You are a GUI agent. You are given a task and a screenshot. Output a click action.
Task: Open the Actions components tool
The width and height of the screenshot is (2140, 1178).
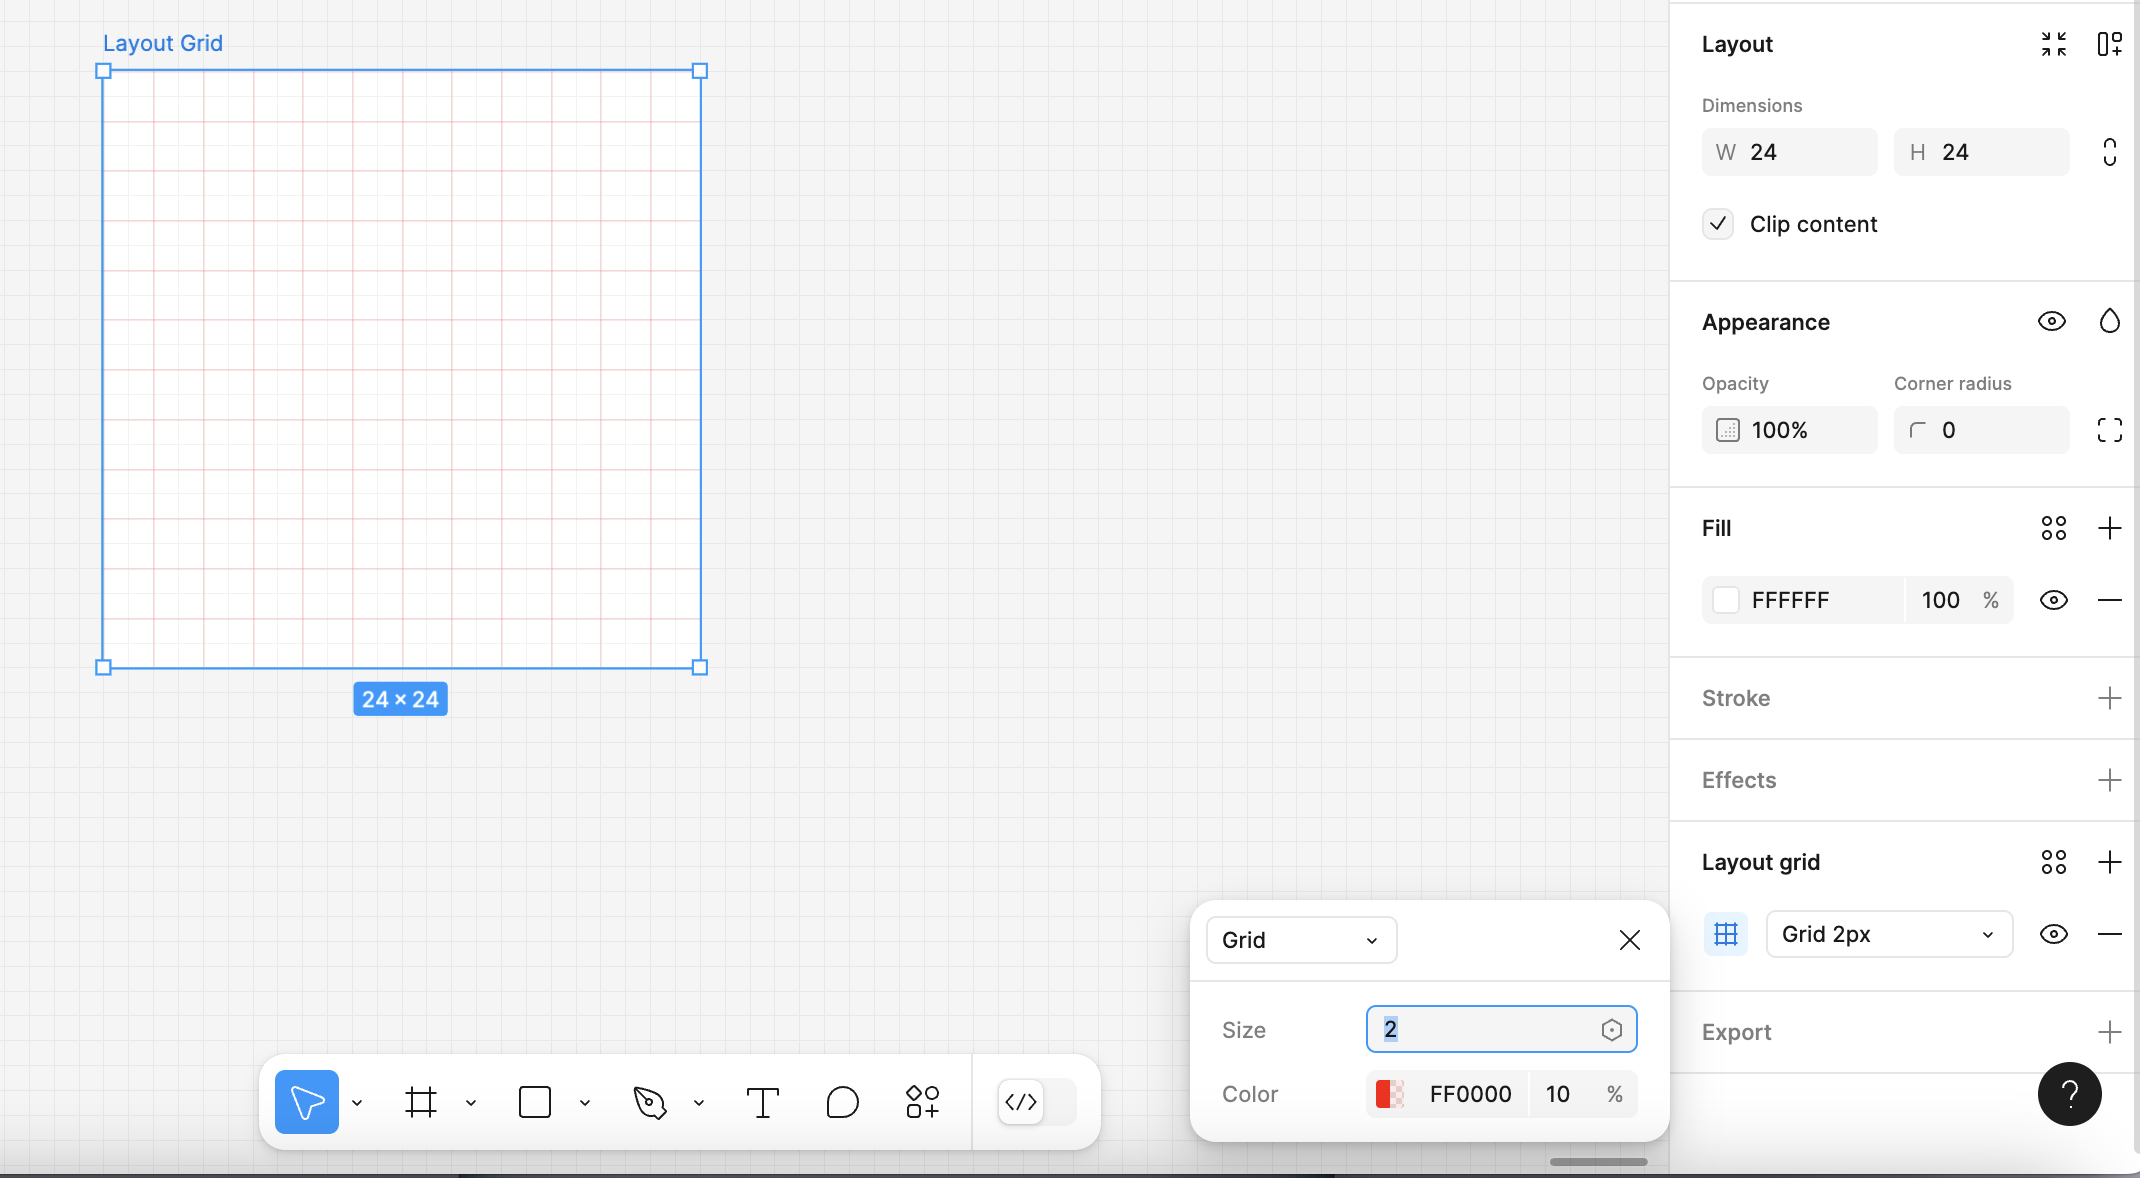click(922, 1102)
